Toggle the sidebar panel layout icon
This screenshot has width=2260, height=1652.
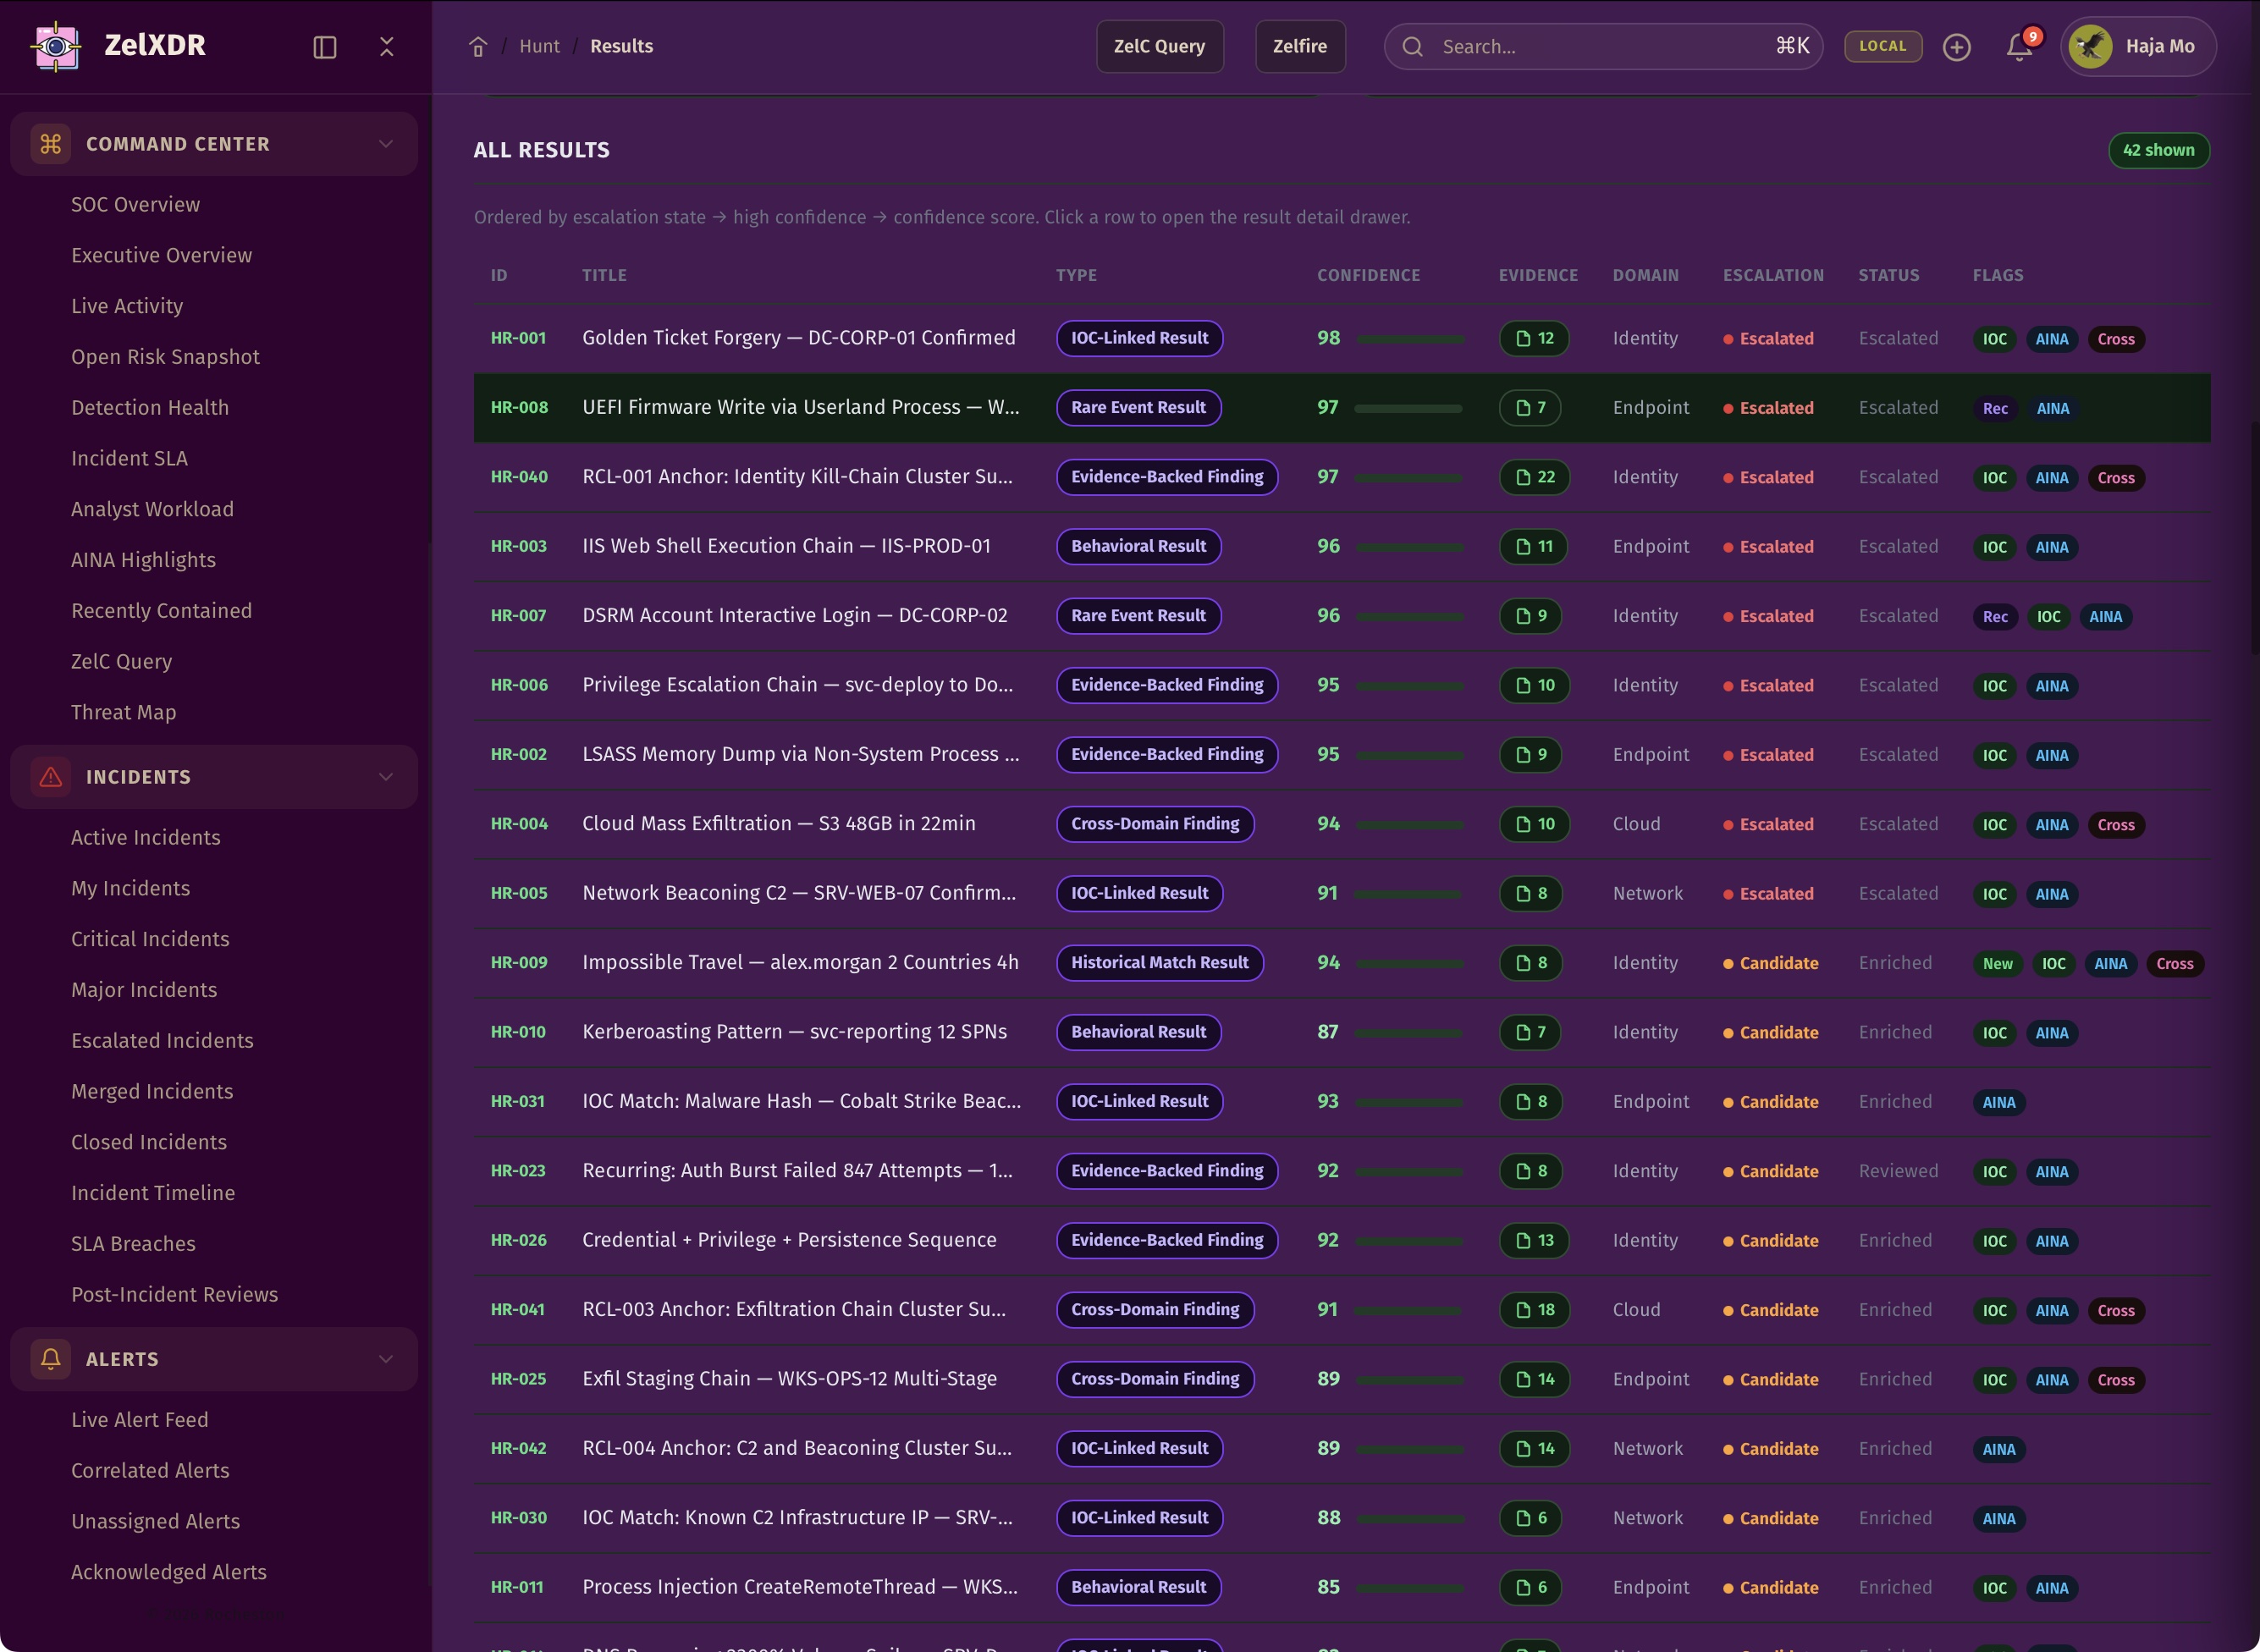tap(325, 47)
